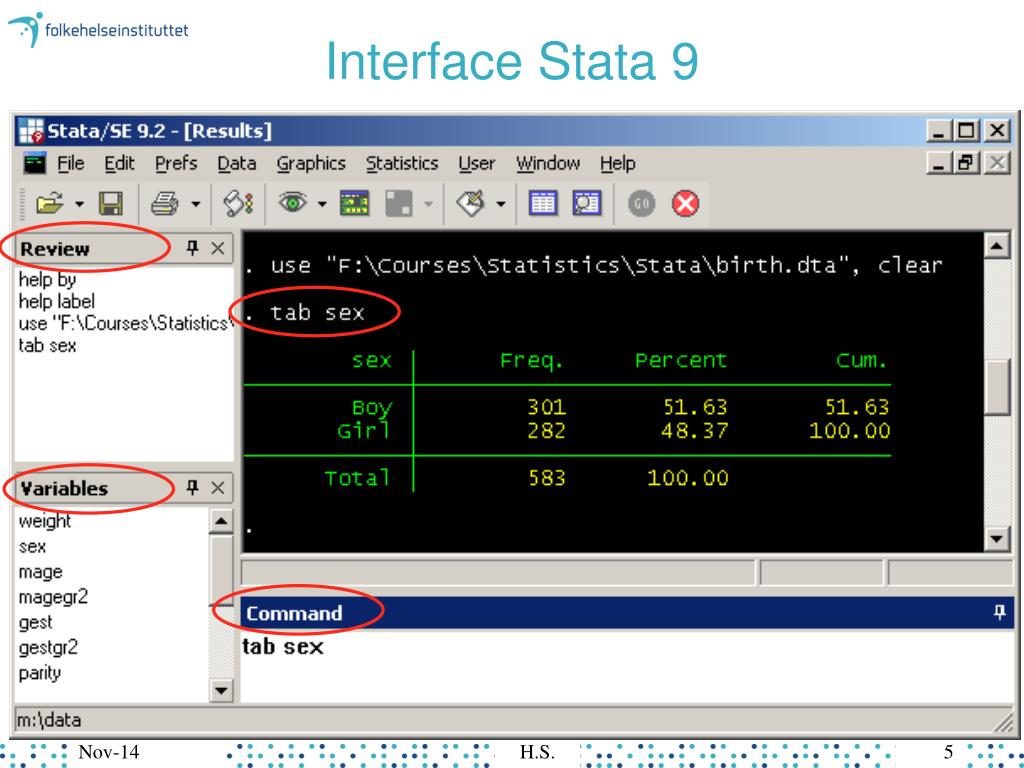The image size is (1024, 768).
Task: Click the Boy row in results table
Action: (x=567, y=407)
